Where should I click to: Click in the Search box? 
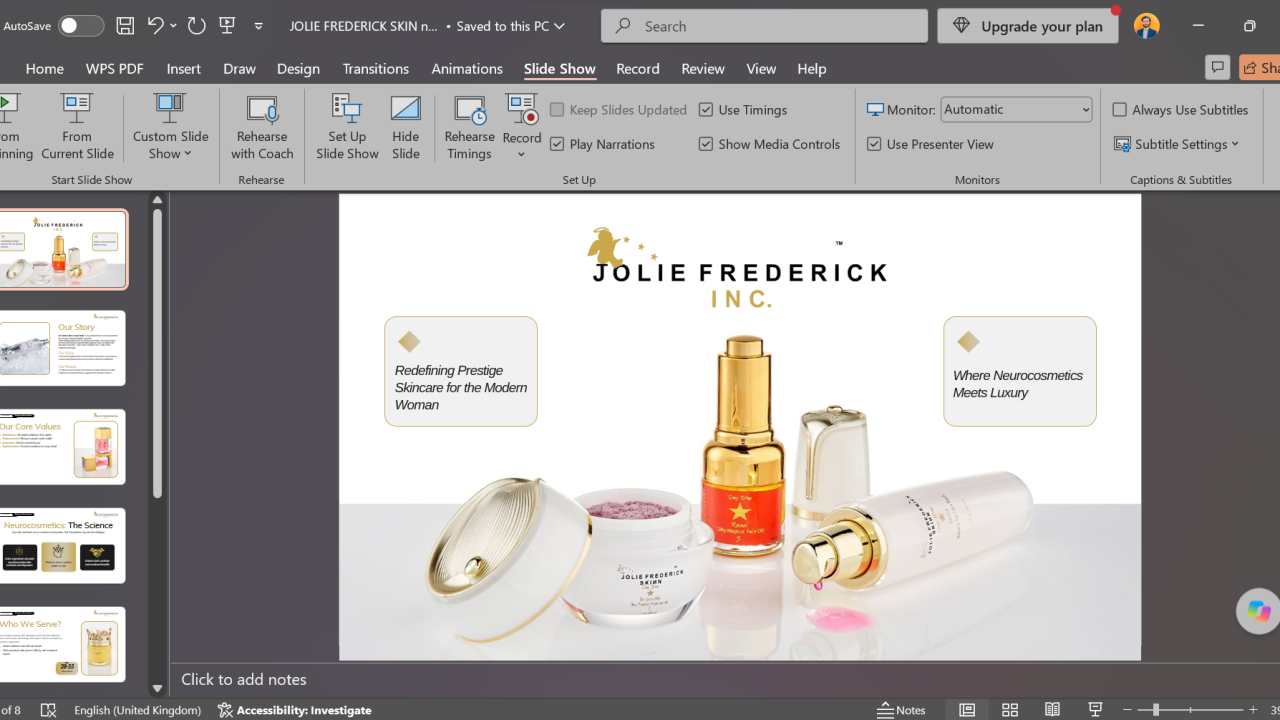click(765, 26)
